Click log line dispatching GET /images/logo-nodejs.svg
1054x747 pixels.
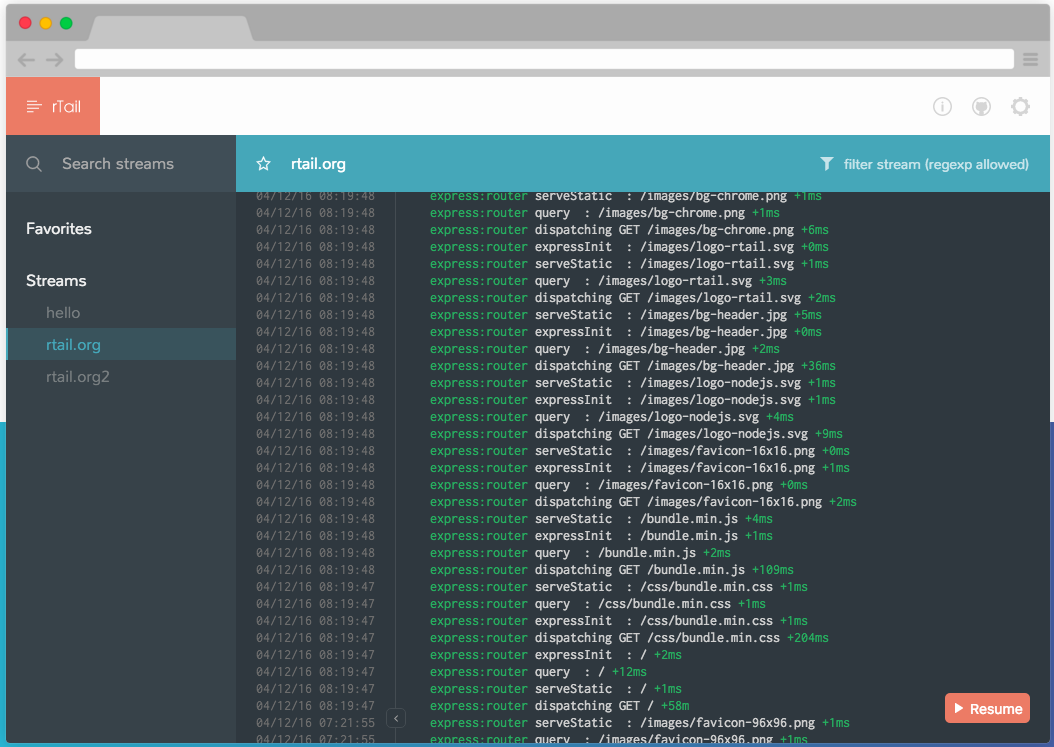coord(636,434)
